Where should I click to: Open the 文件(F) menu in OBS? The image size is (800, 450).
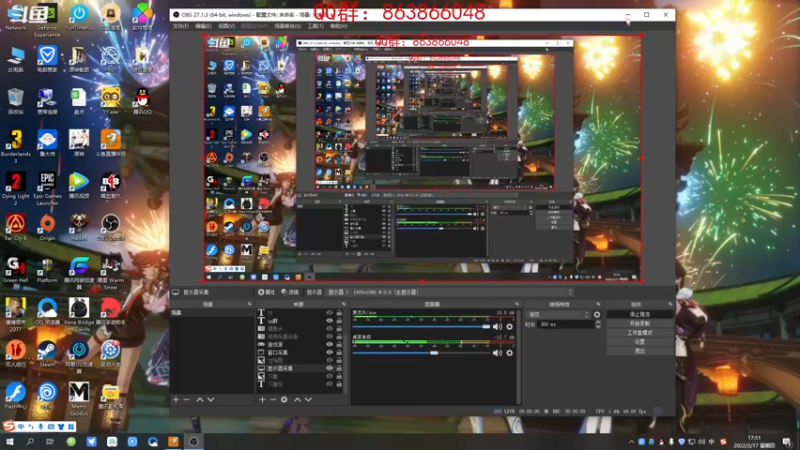pos(180,26)
